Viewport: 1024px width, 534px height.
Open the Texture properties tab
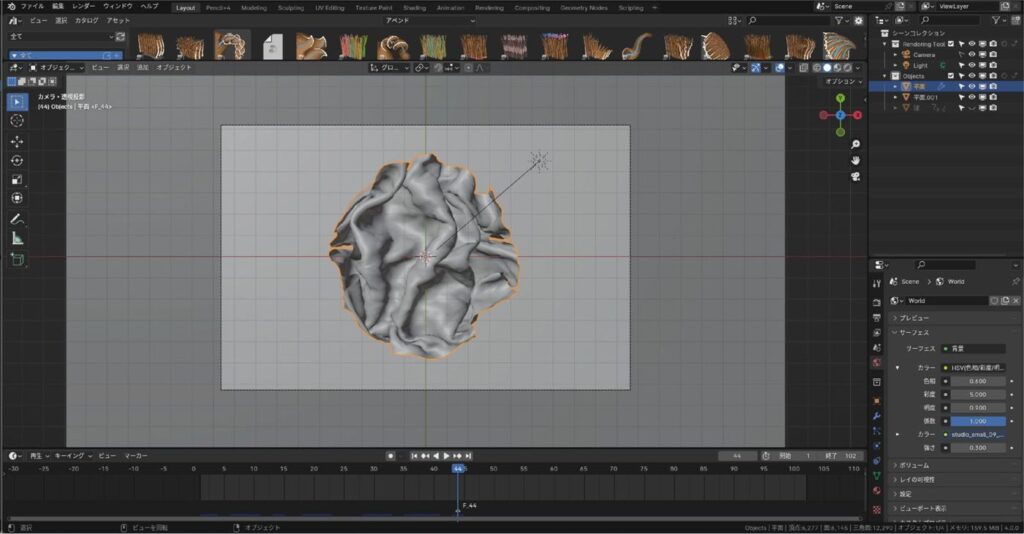876,509
